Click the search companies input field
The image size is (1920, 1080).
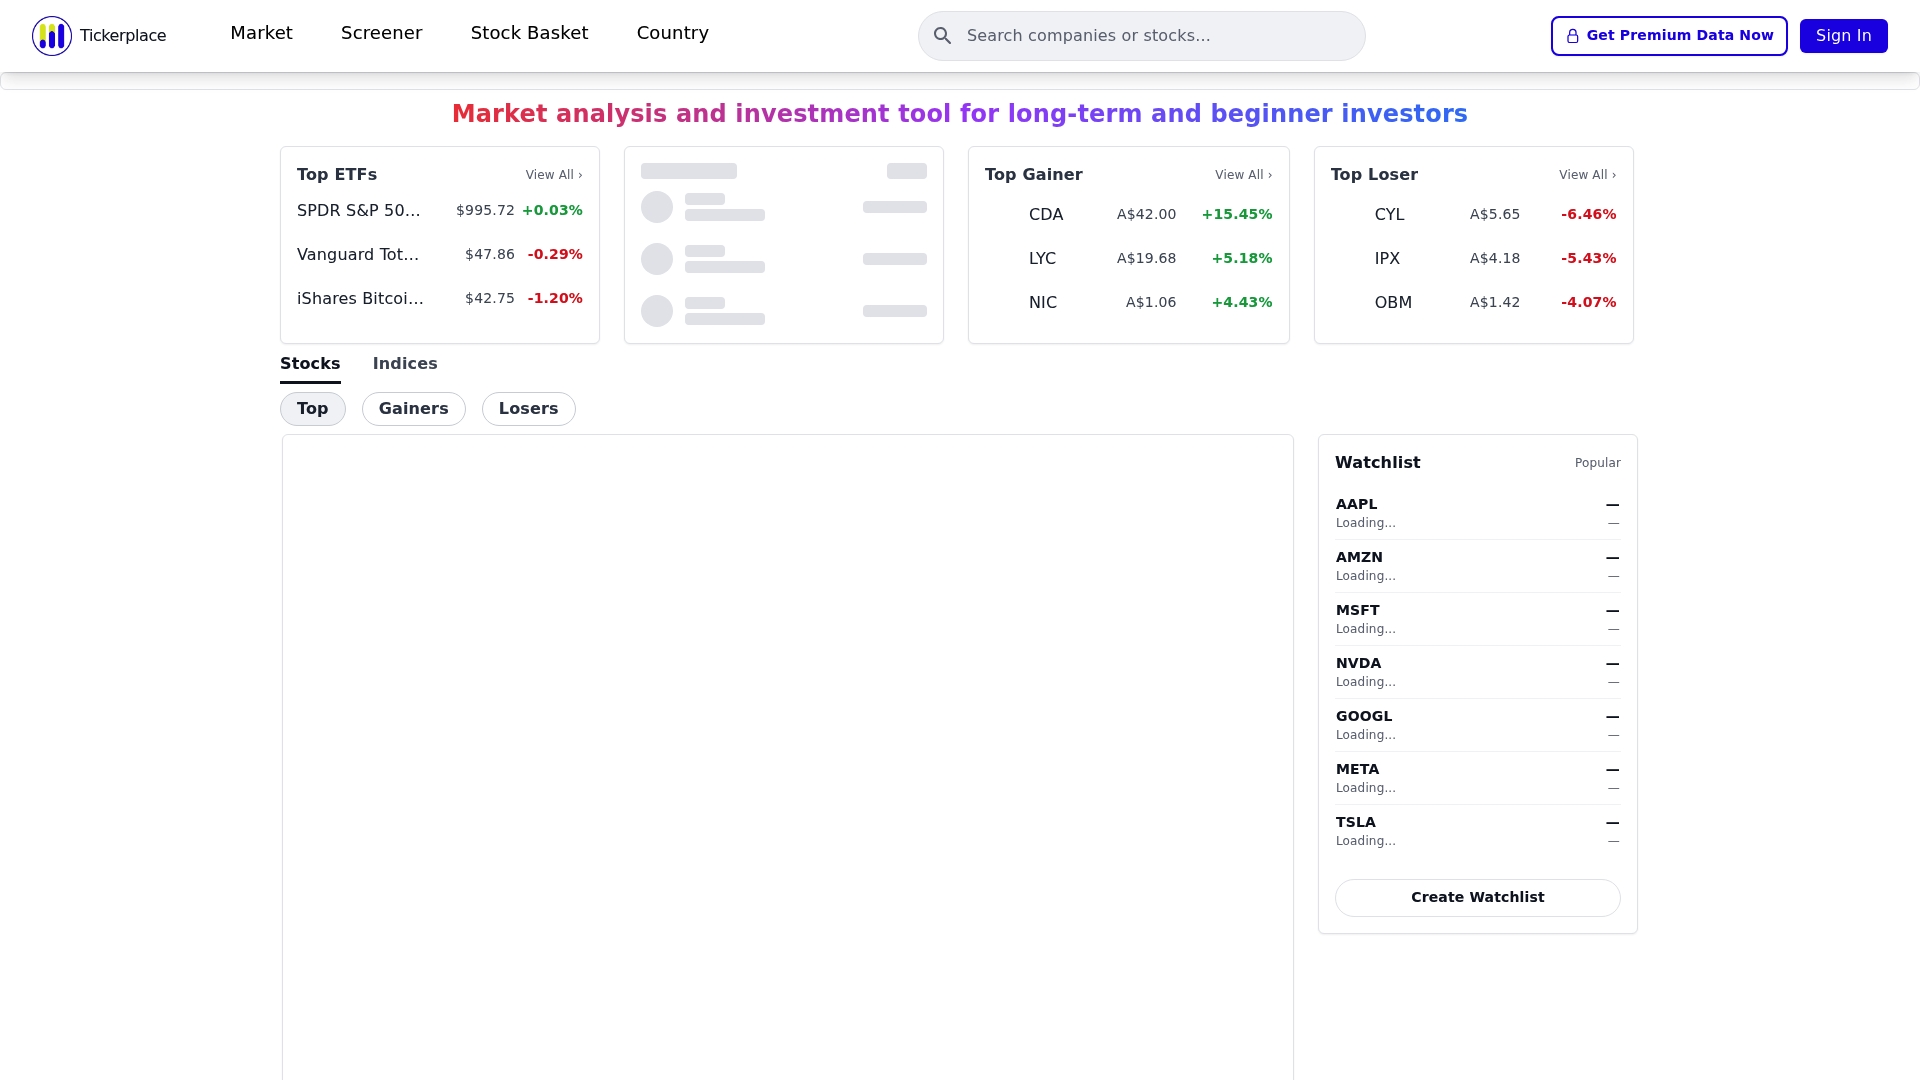pyautogui.click(x=1160, y=36)
